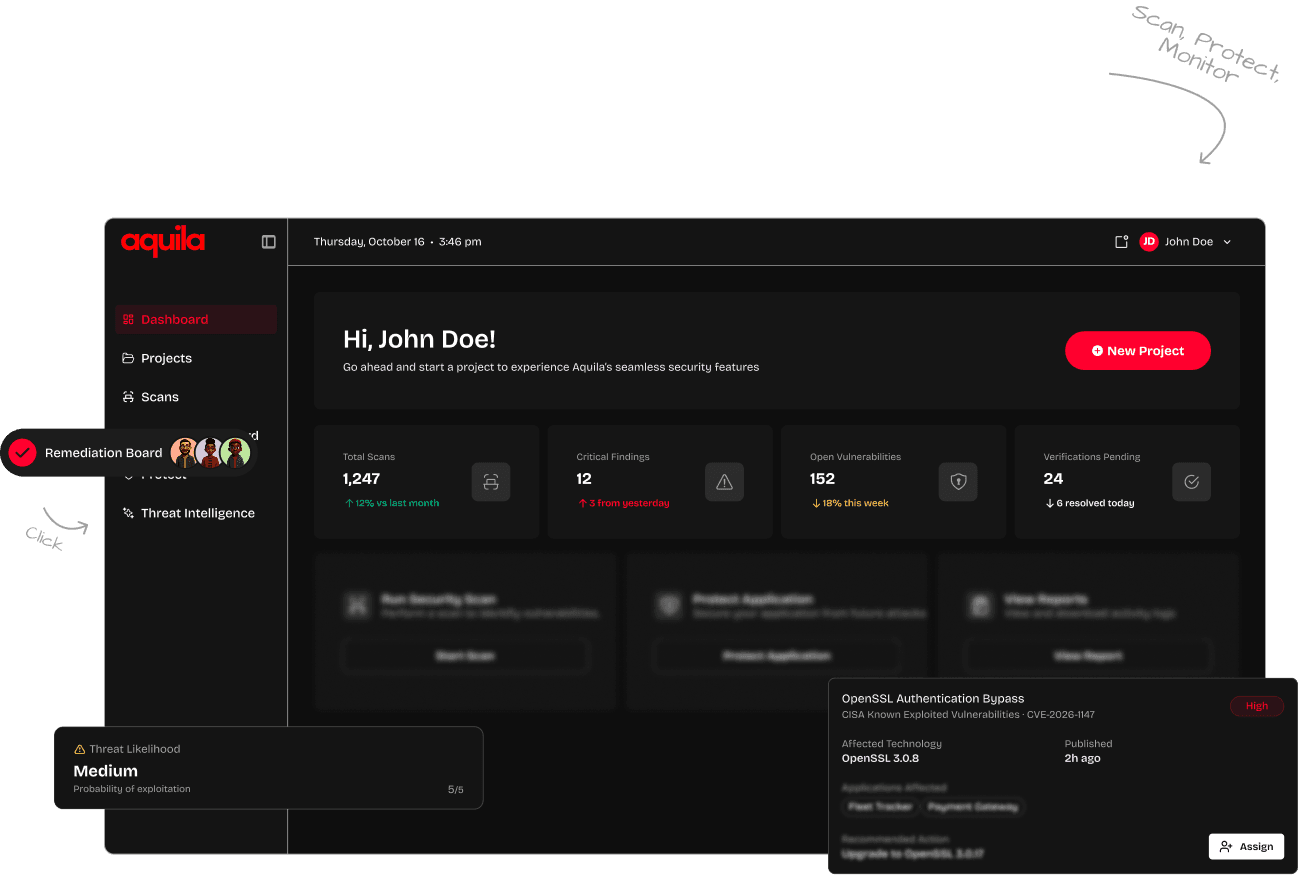Click the View Report button
Image resolution: width=1298 pixels, height=875 pixels.
tap(1088, 656)
